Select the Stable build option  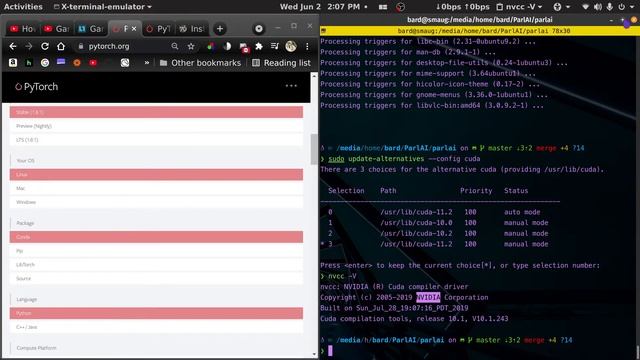pyautogui.click(x=156, y=112)
